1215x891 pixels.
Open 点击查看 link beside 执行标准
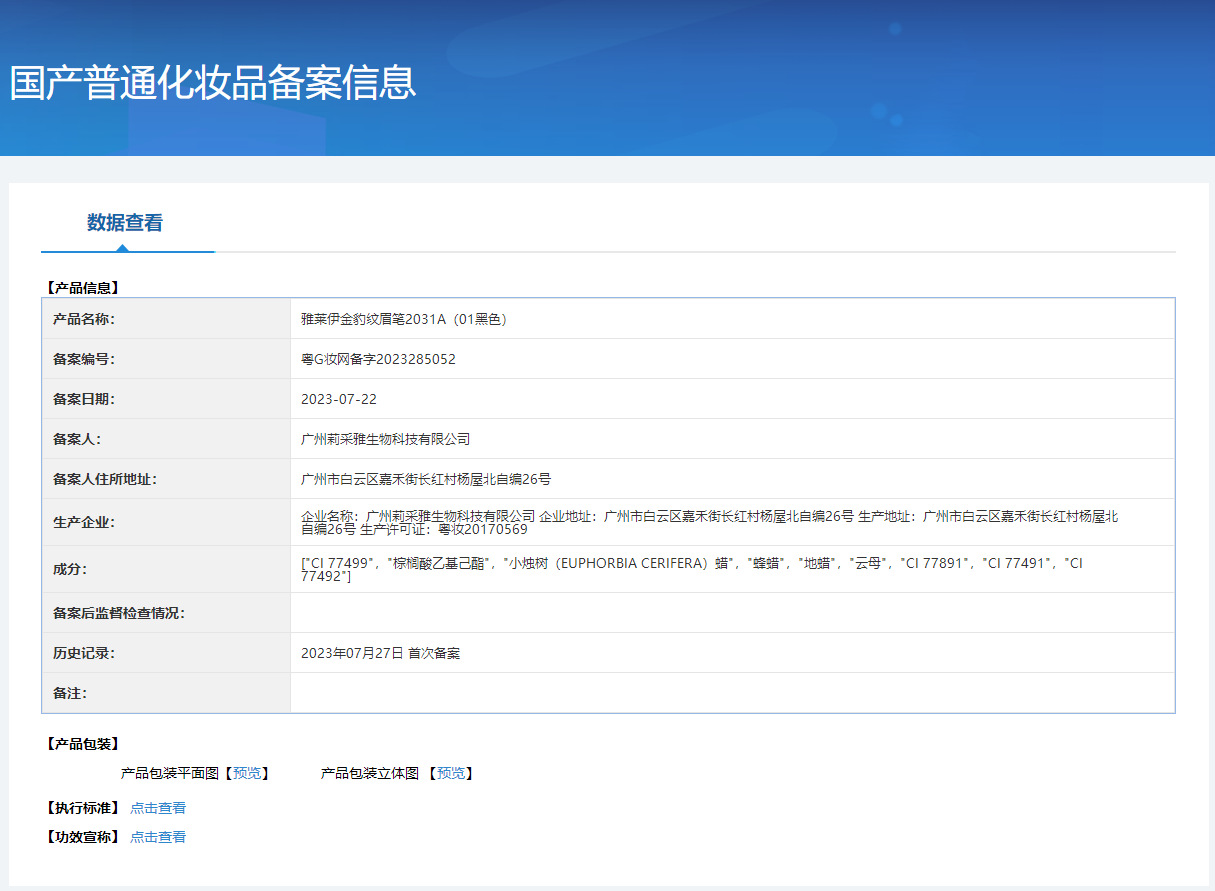158,808
